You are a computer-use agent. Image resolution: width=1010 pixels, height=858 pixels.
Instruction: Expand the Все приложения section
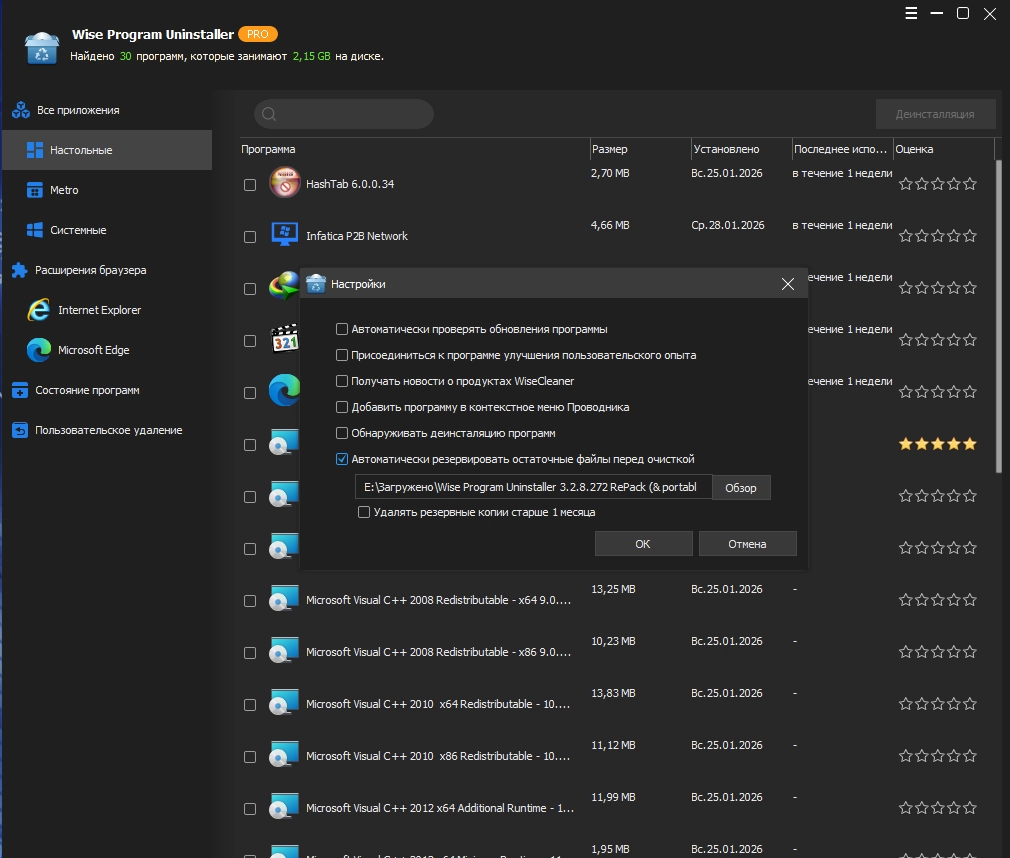click(x=76, y=110)
